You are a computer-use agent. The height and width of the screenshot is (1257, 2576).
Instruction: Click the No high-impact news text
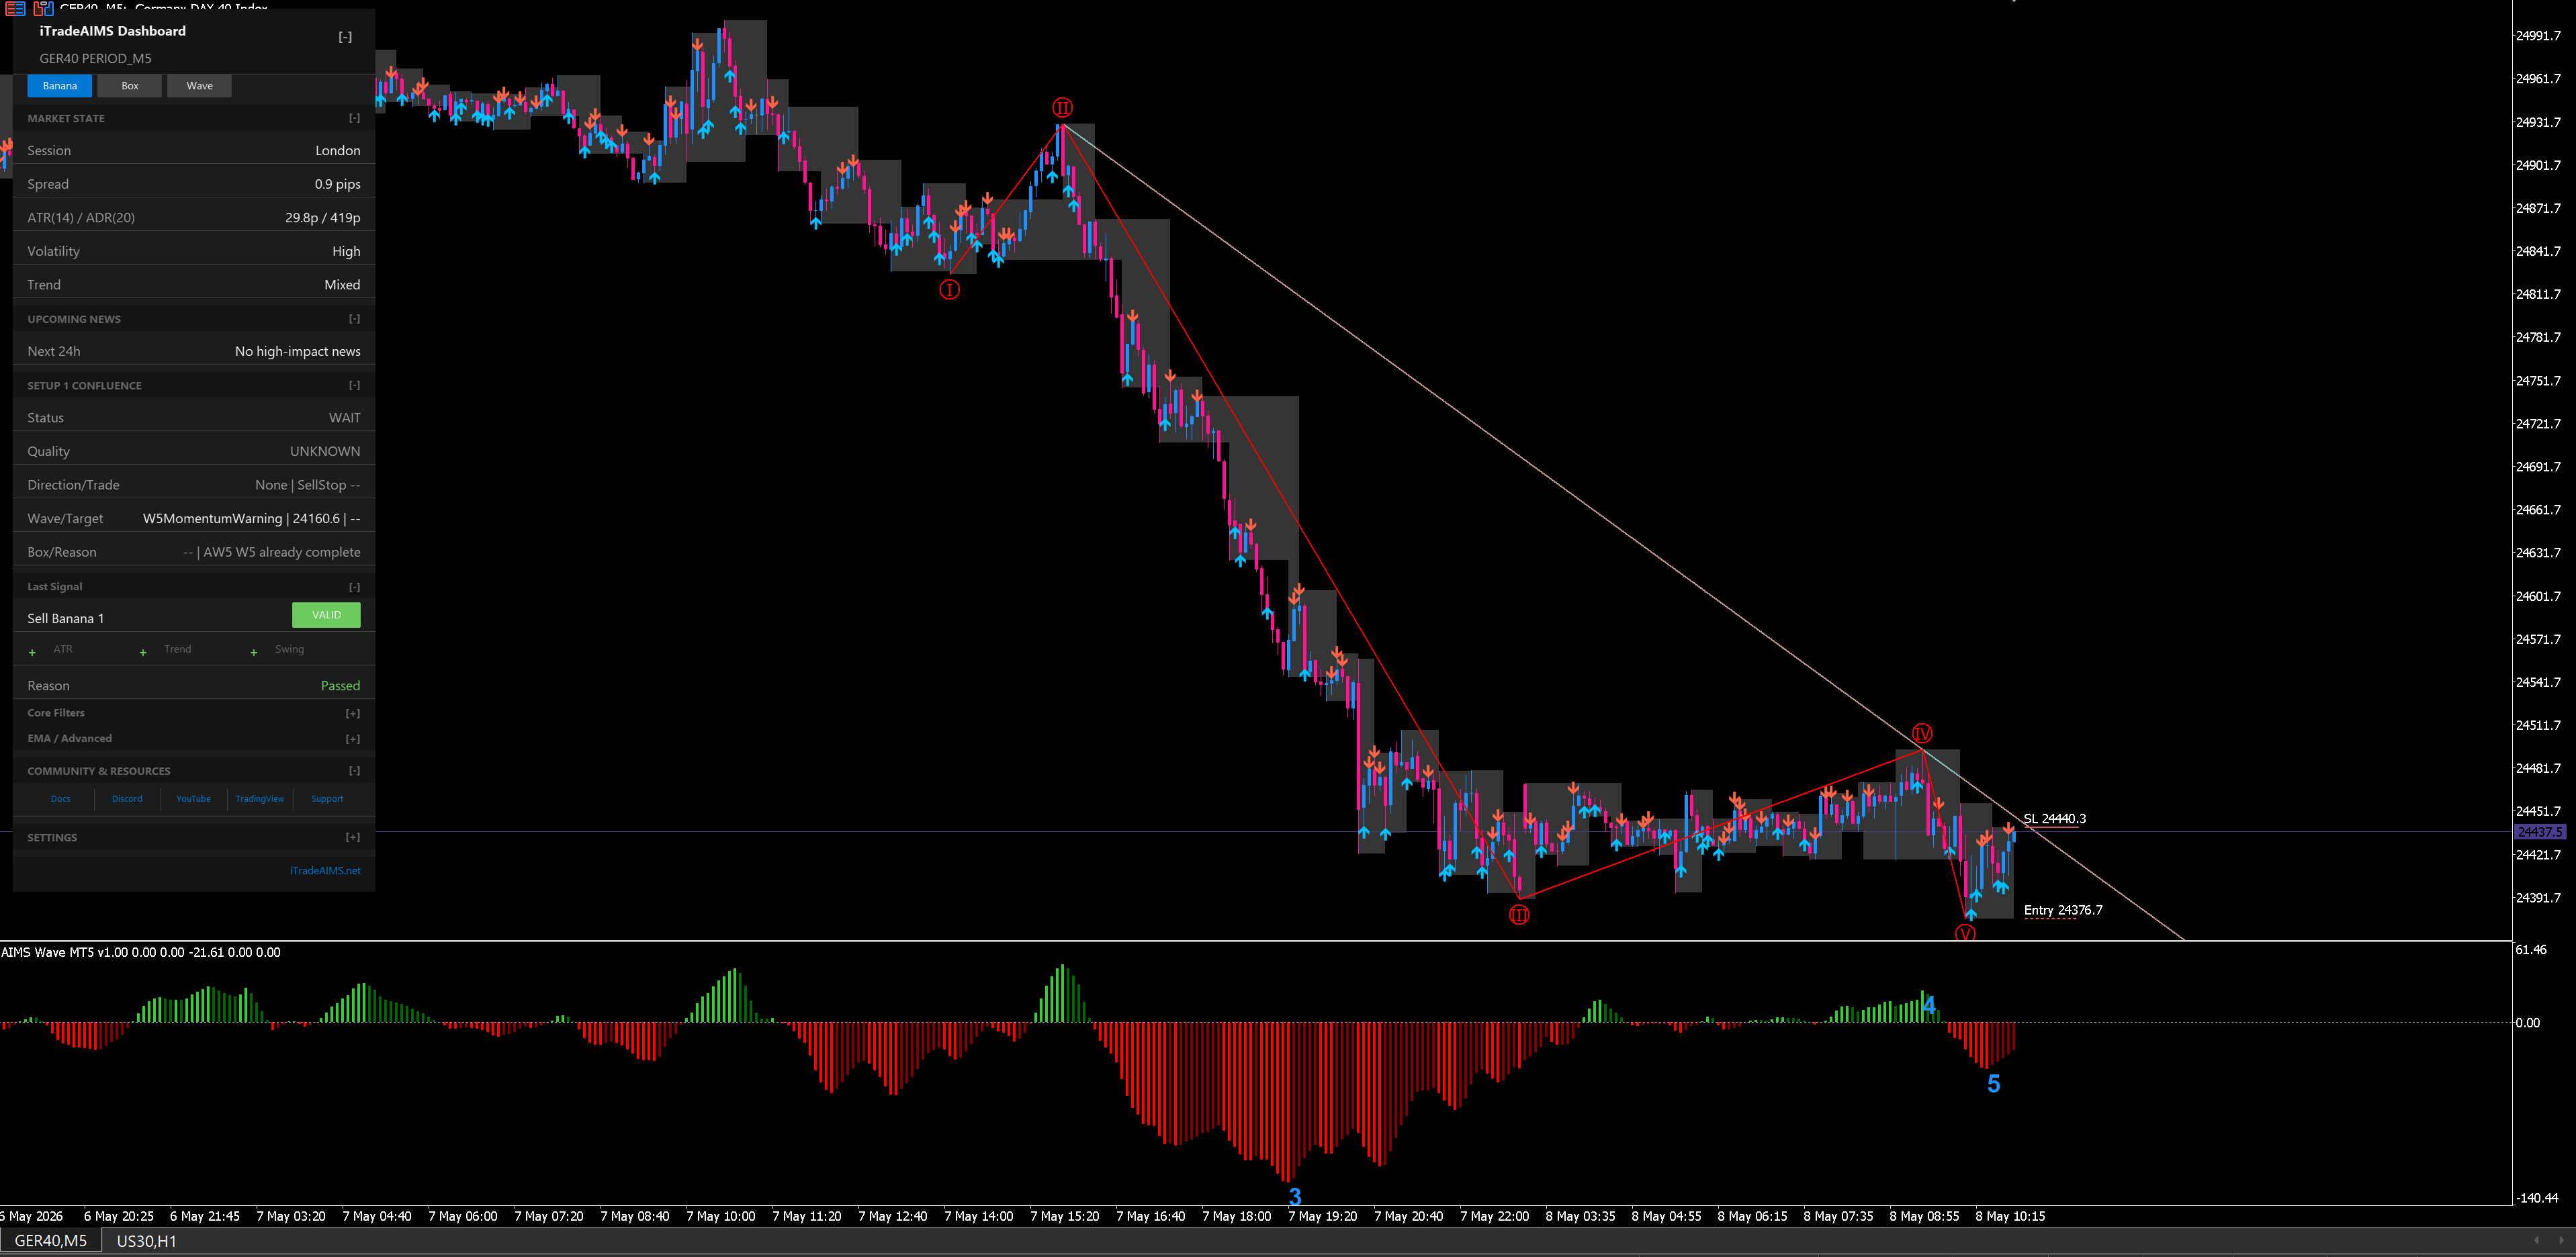[297, 351]
